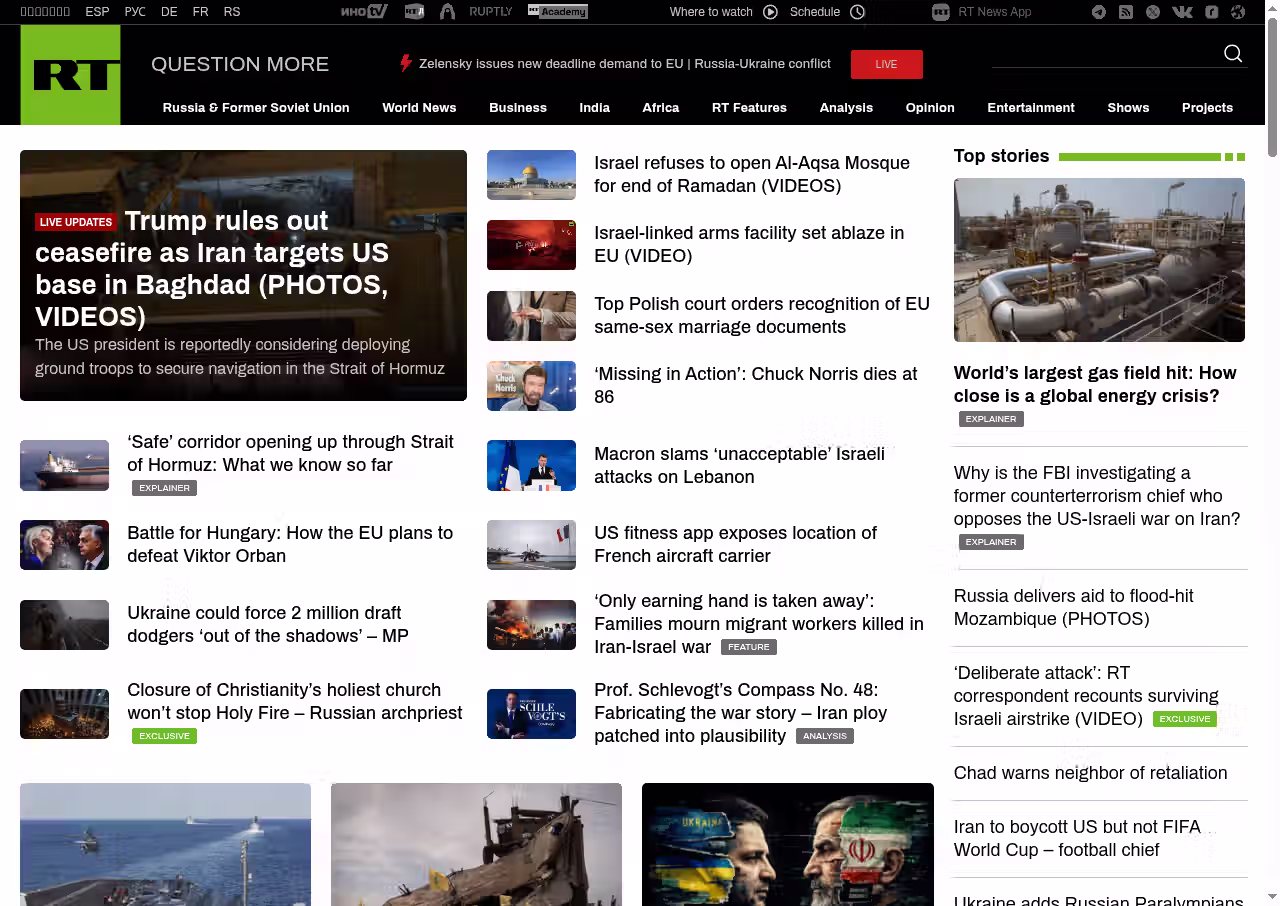
Task: Click the RT logo in the header
Action: (70, 75)
